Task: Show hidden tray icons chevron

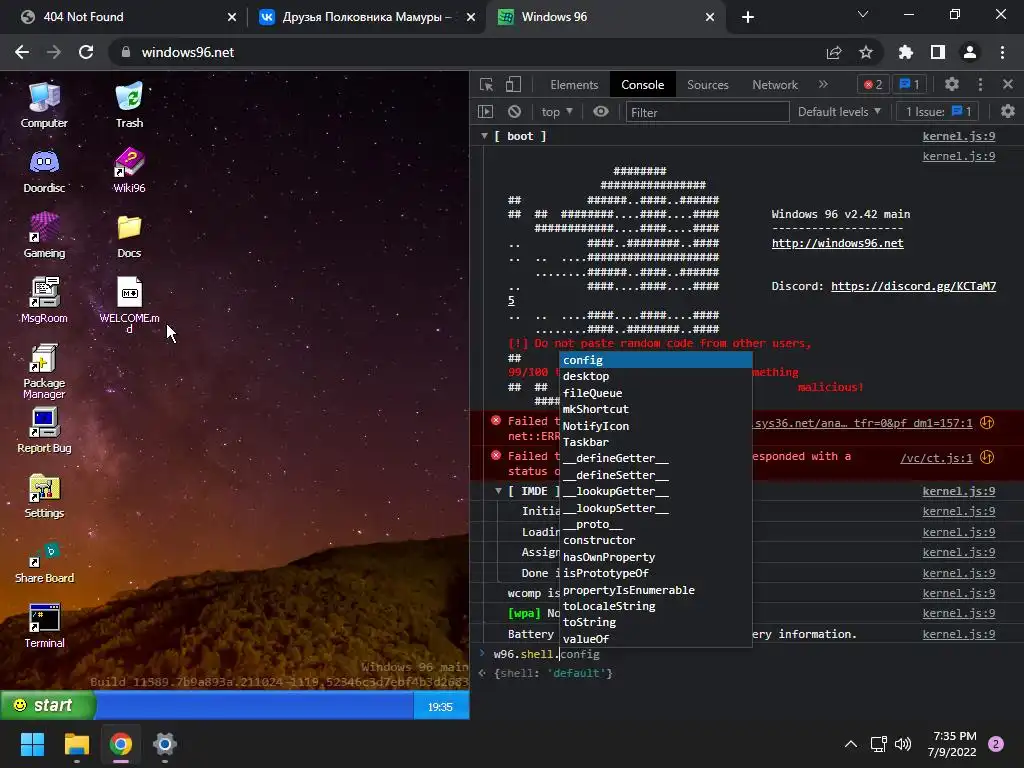Action: [851, 744]
